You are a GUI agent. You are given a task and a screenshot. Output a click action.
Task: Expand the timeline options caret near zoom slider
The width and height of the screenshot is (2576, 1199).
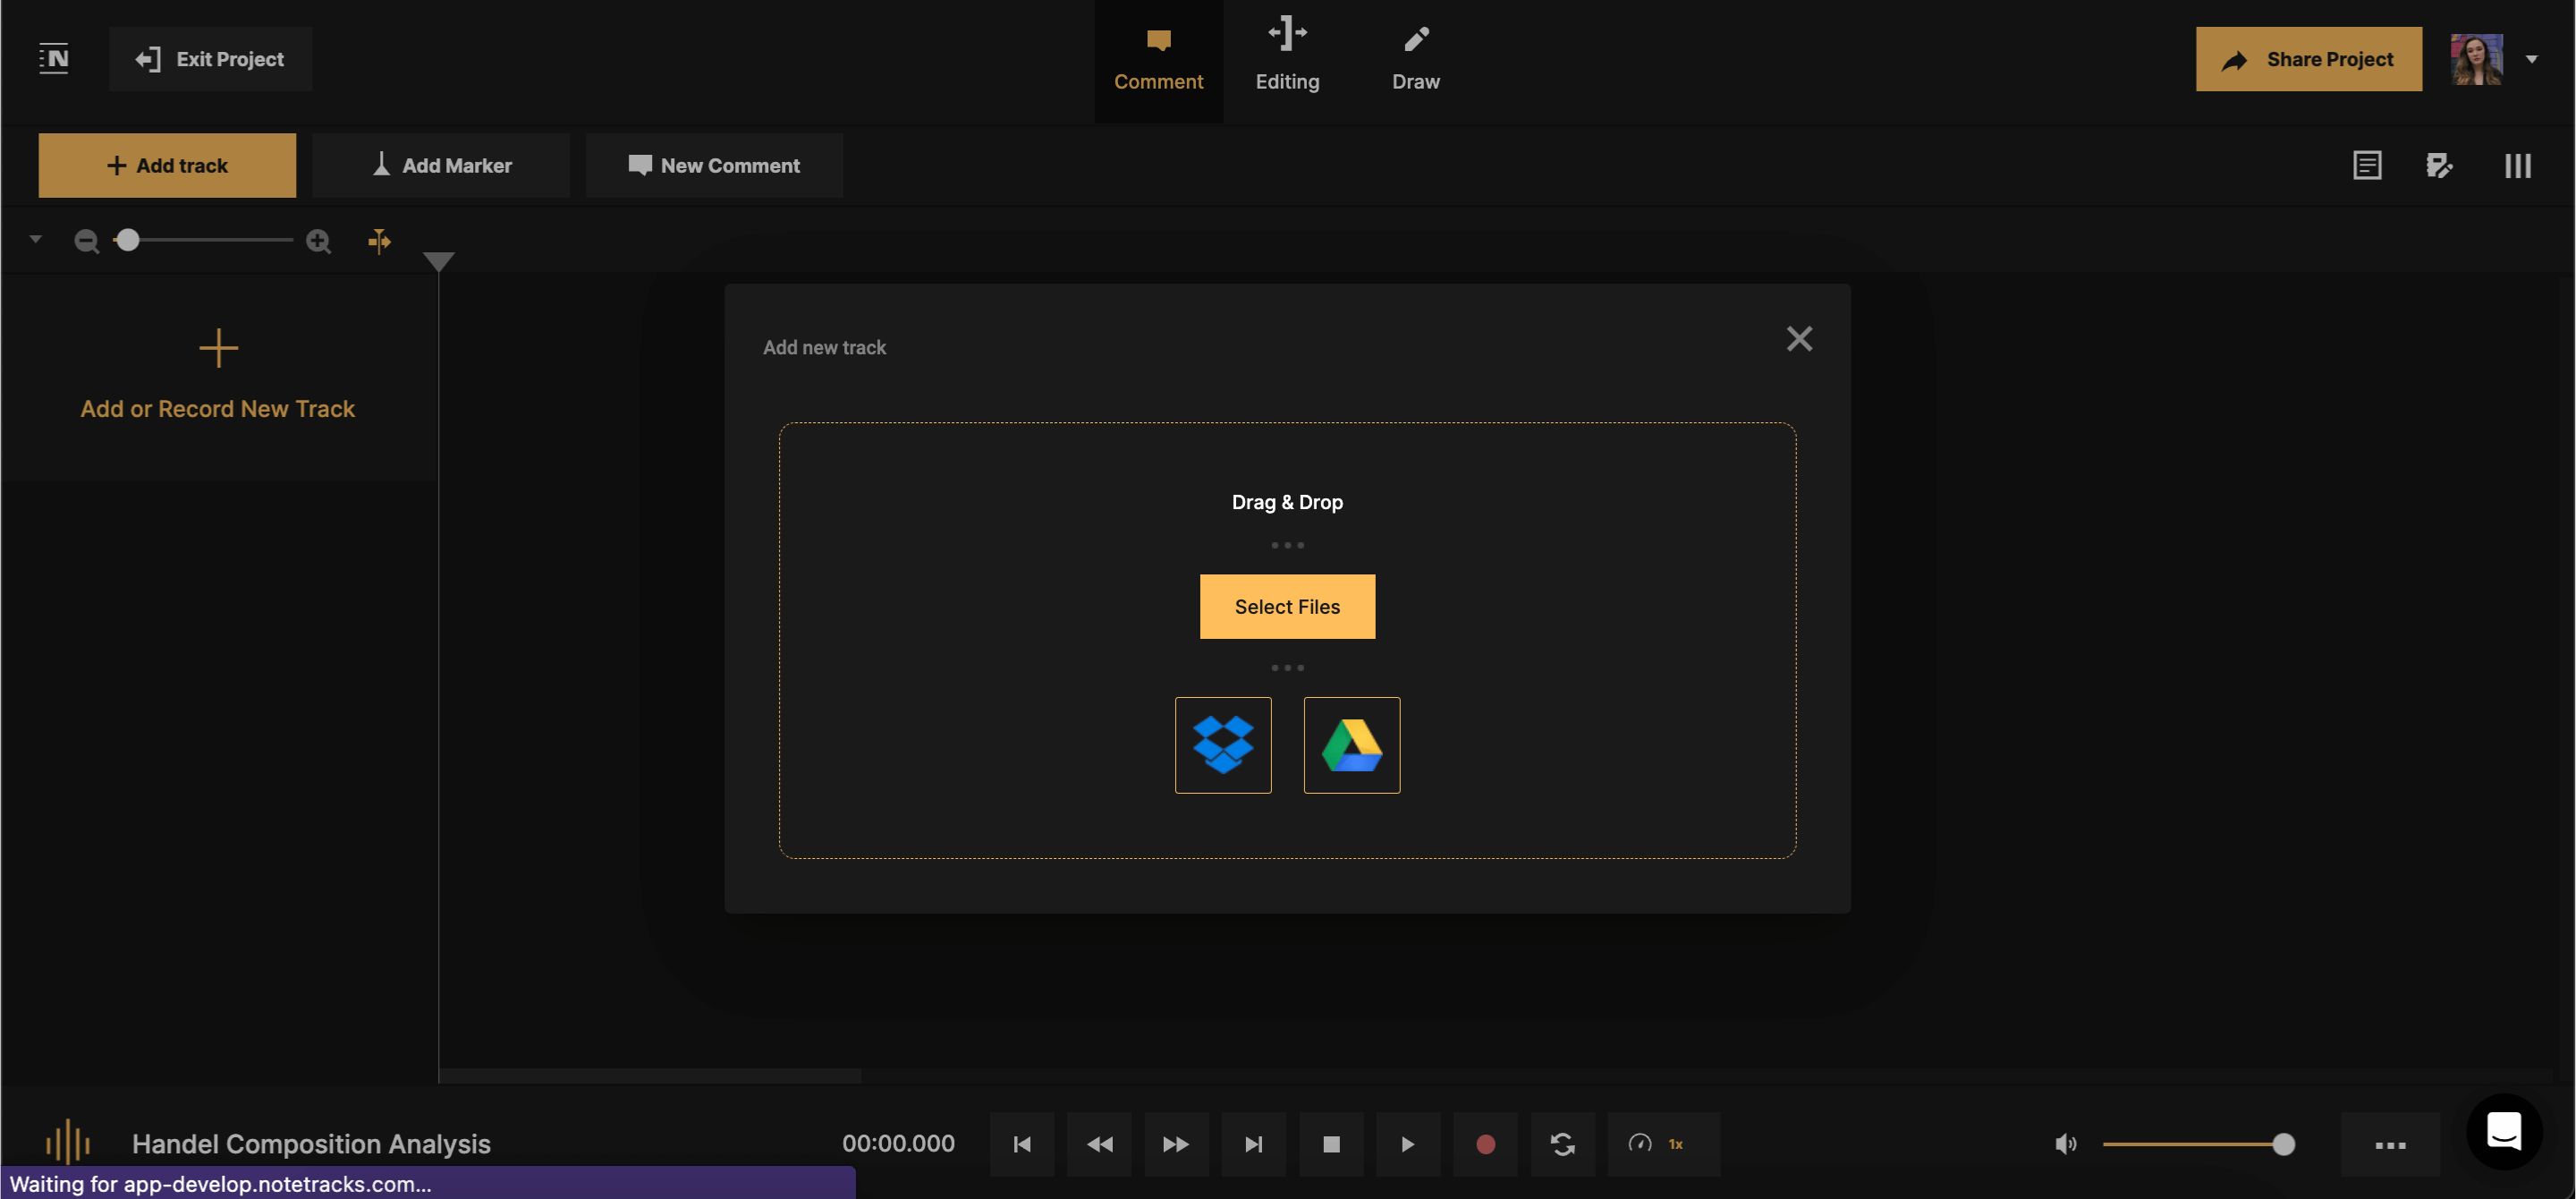[x=36, y=240]
